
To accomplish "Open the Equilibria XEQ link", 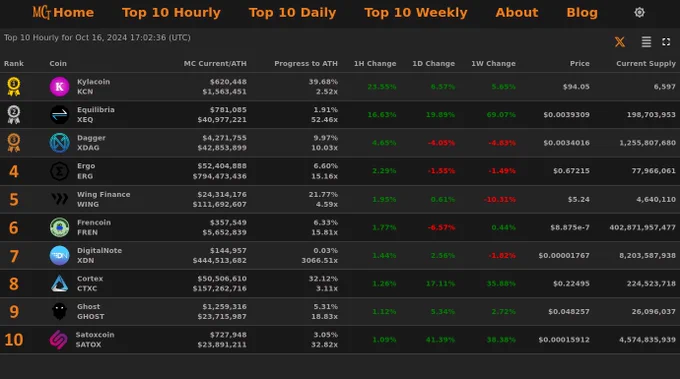I will point(96,114).
